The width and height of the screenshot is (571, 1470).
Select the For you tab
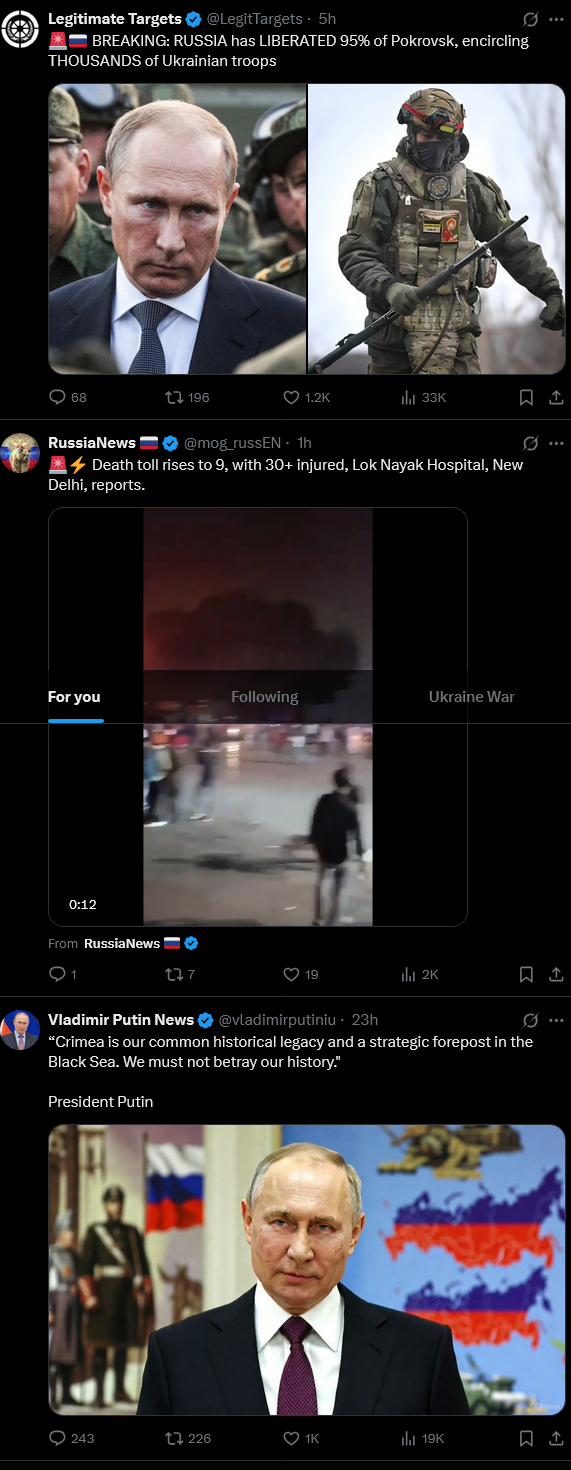point(74,697)
